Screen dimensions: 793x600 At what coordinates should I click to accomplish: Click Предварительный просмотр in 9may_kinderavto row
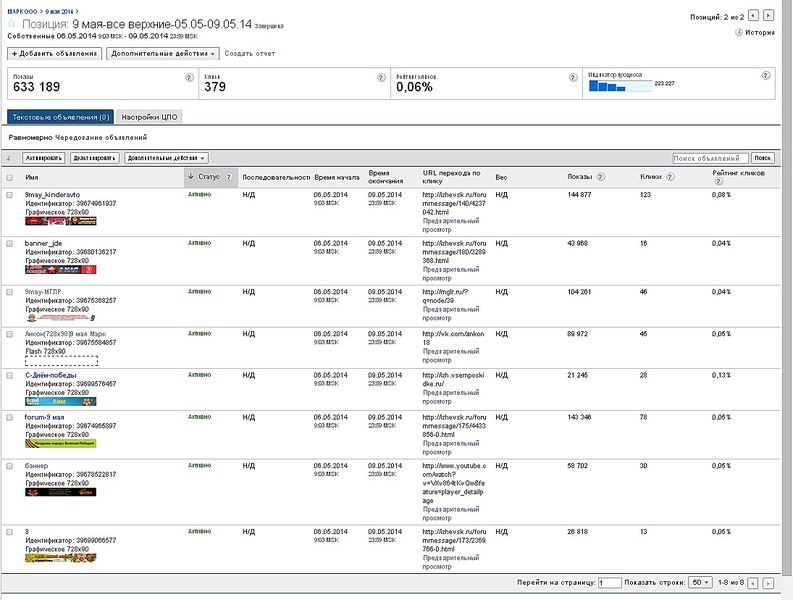pos(451,225)
